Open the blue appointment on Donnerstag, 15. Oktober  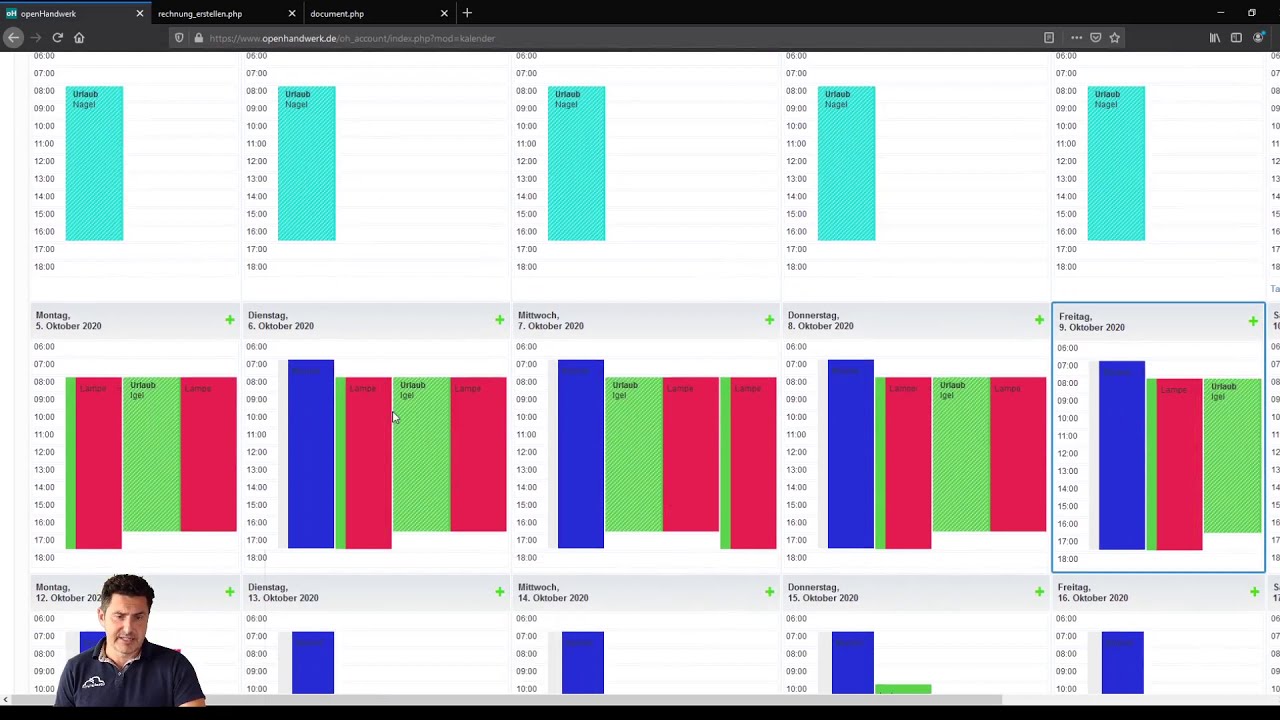[853, 662]
